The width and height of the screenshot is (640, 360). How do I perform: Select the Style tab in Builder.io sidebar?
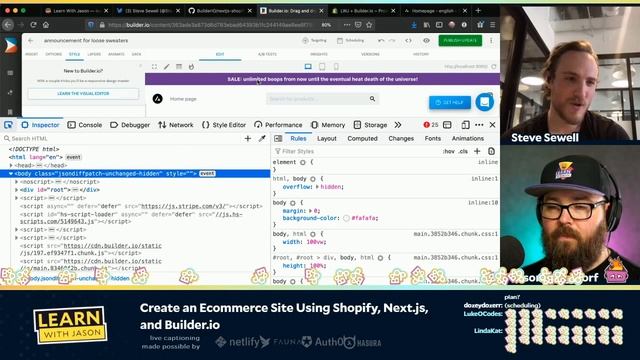pyautogui.click(x=74, y=54)
